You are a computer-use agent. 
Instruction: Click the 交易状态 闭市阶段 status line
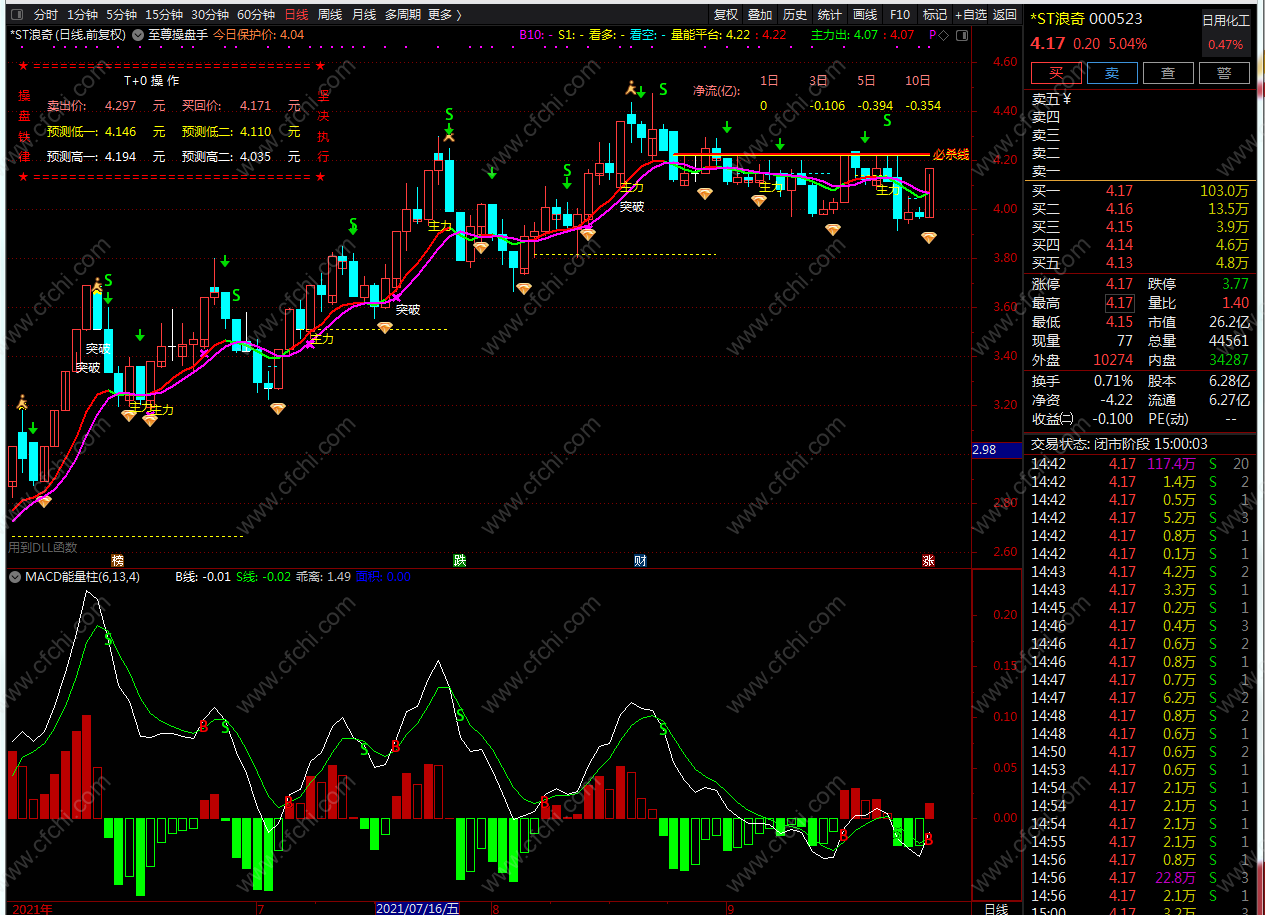[x=1119, y=444]
